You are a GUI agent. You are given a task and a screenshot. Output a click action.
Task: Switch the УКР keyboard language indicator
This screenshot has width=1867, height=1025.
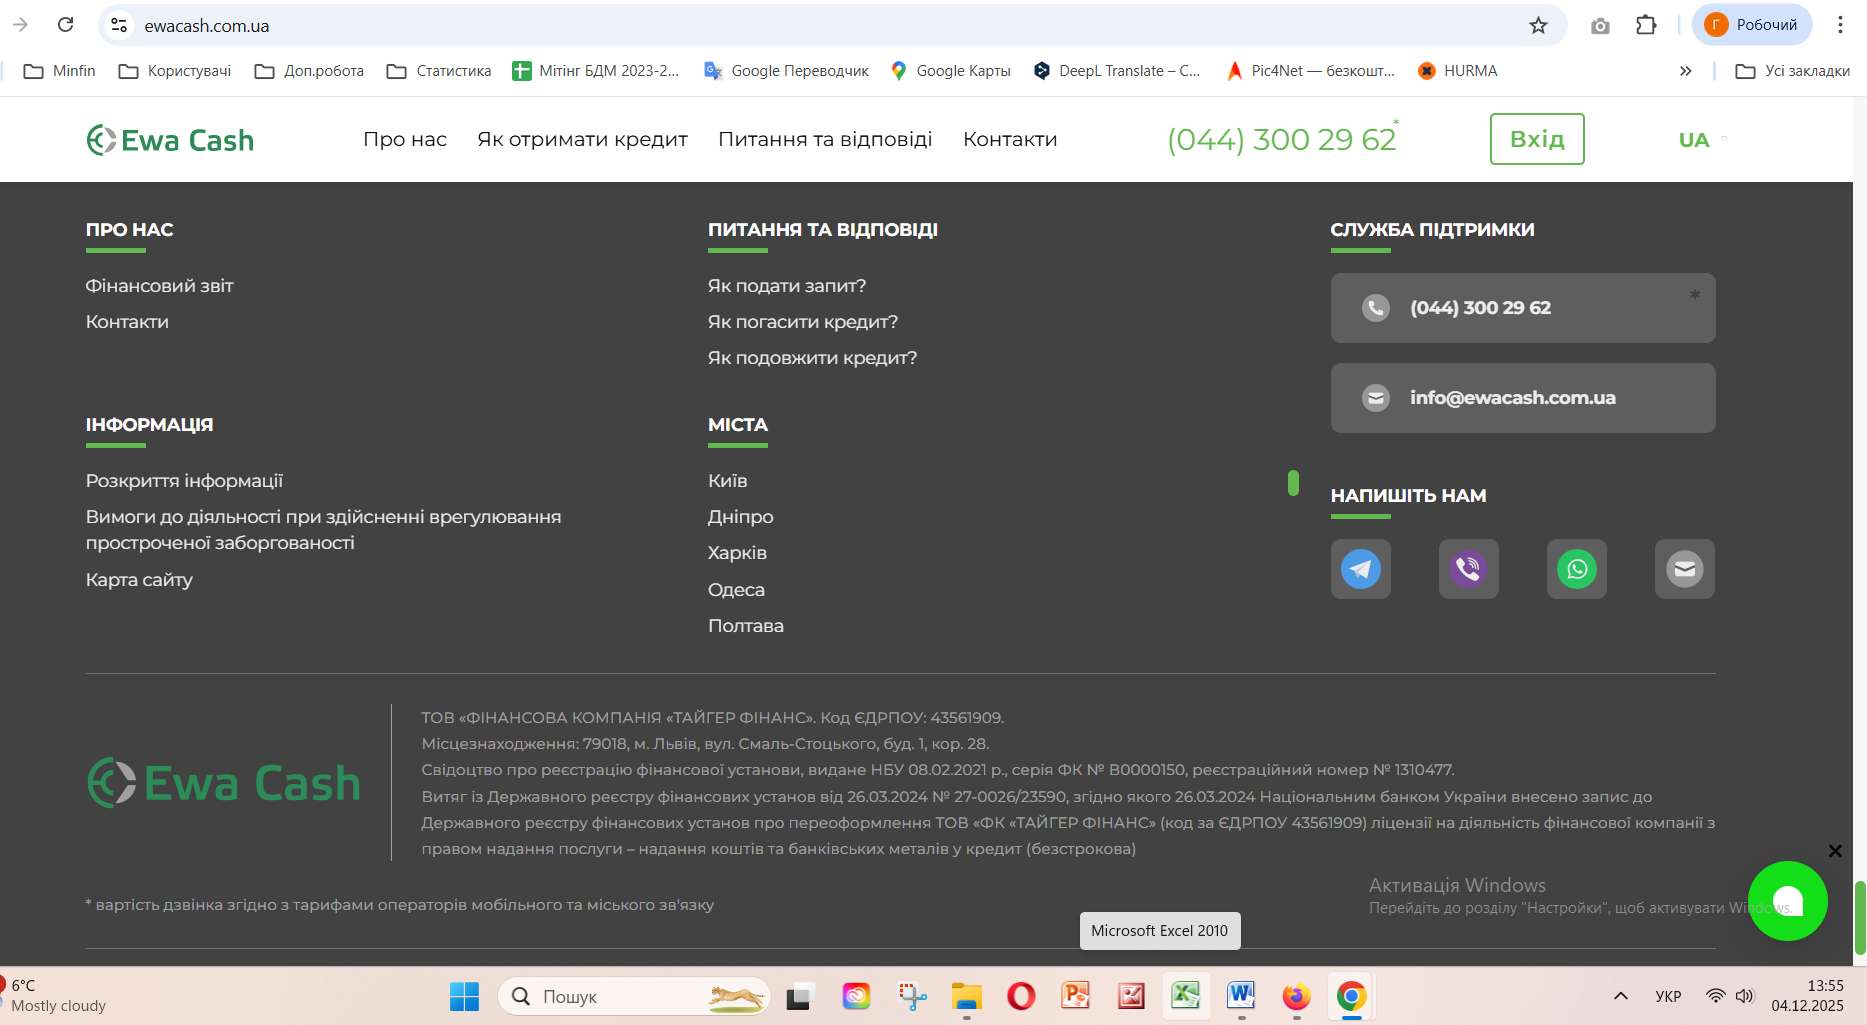point(1668,996)
